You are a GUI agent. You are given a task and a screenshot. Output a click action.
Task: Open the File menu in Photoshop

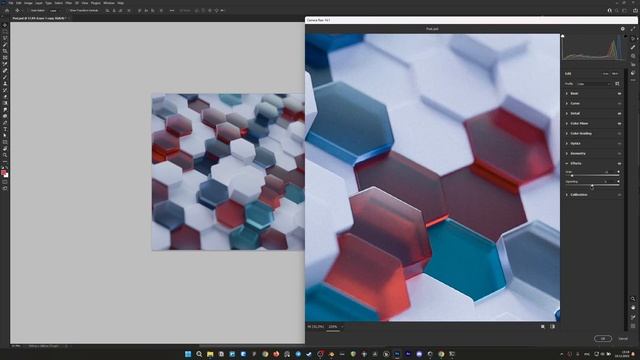pyautogui.click(x=11, y=3)
